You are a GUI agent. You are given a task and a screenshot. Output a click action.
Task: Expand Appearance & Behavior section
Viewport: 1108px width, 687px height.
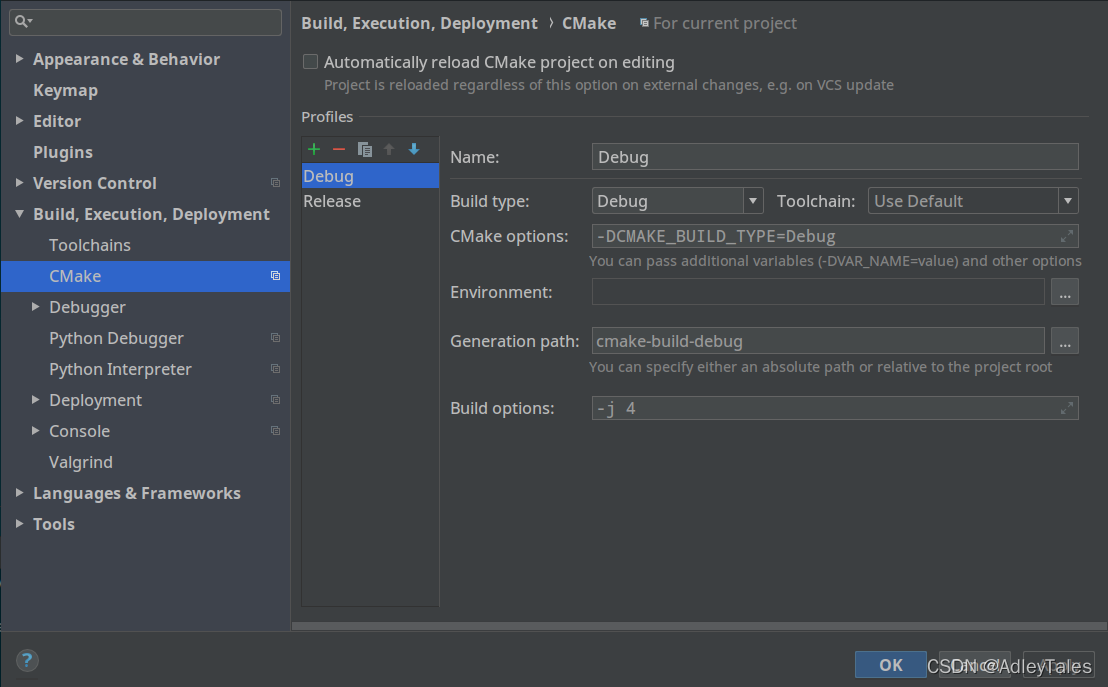19,60
